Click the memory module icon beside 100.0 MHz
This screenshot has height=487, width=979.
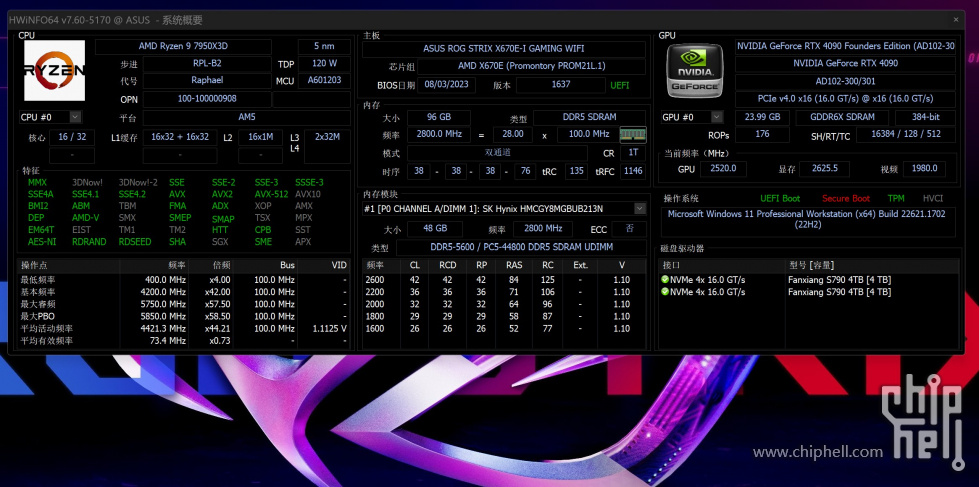click(x=632, y=134)
